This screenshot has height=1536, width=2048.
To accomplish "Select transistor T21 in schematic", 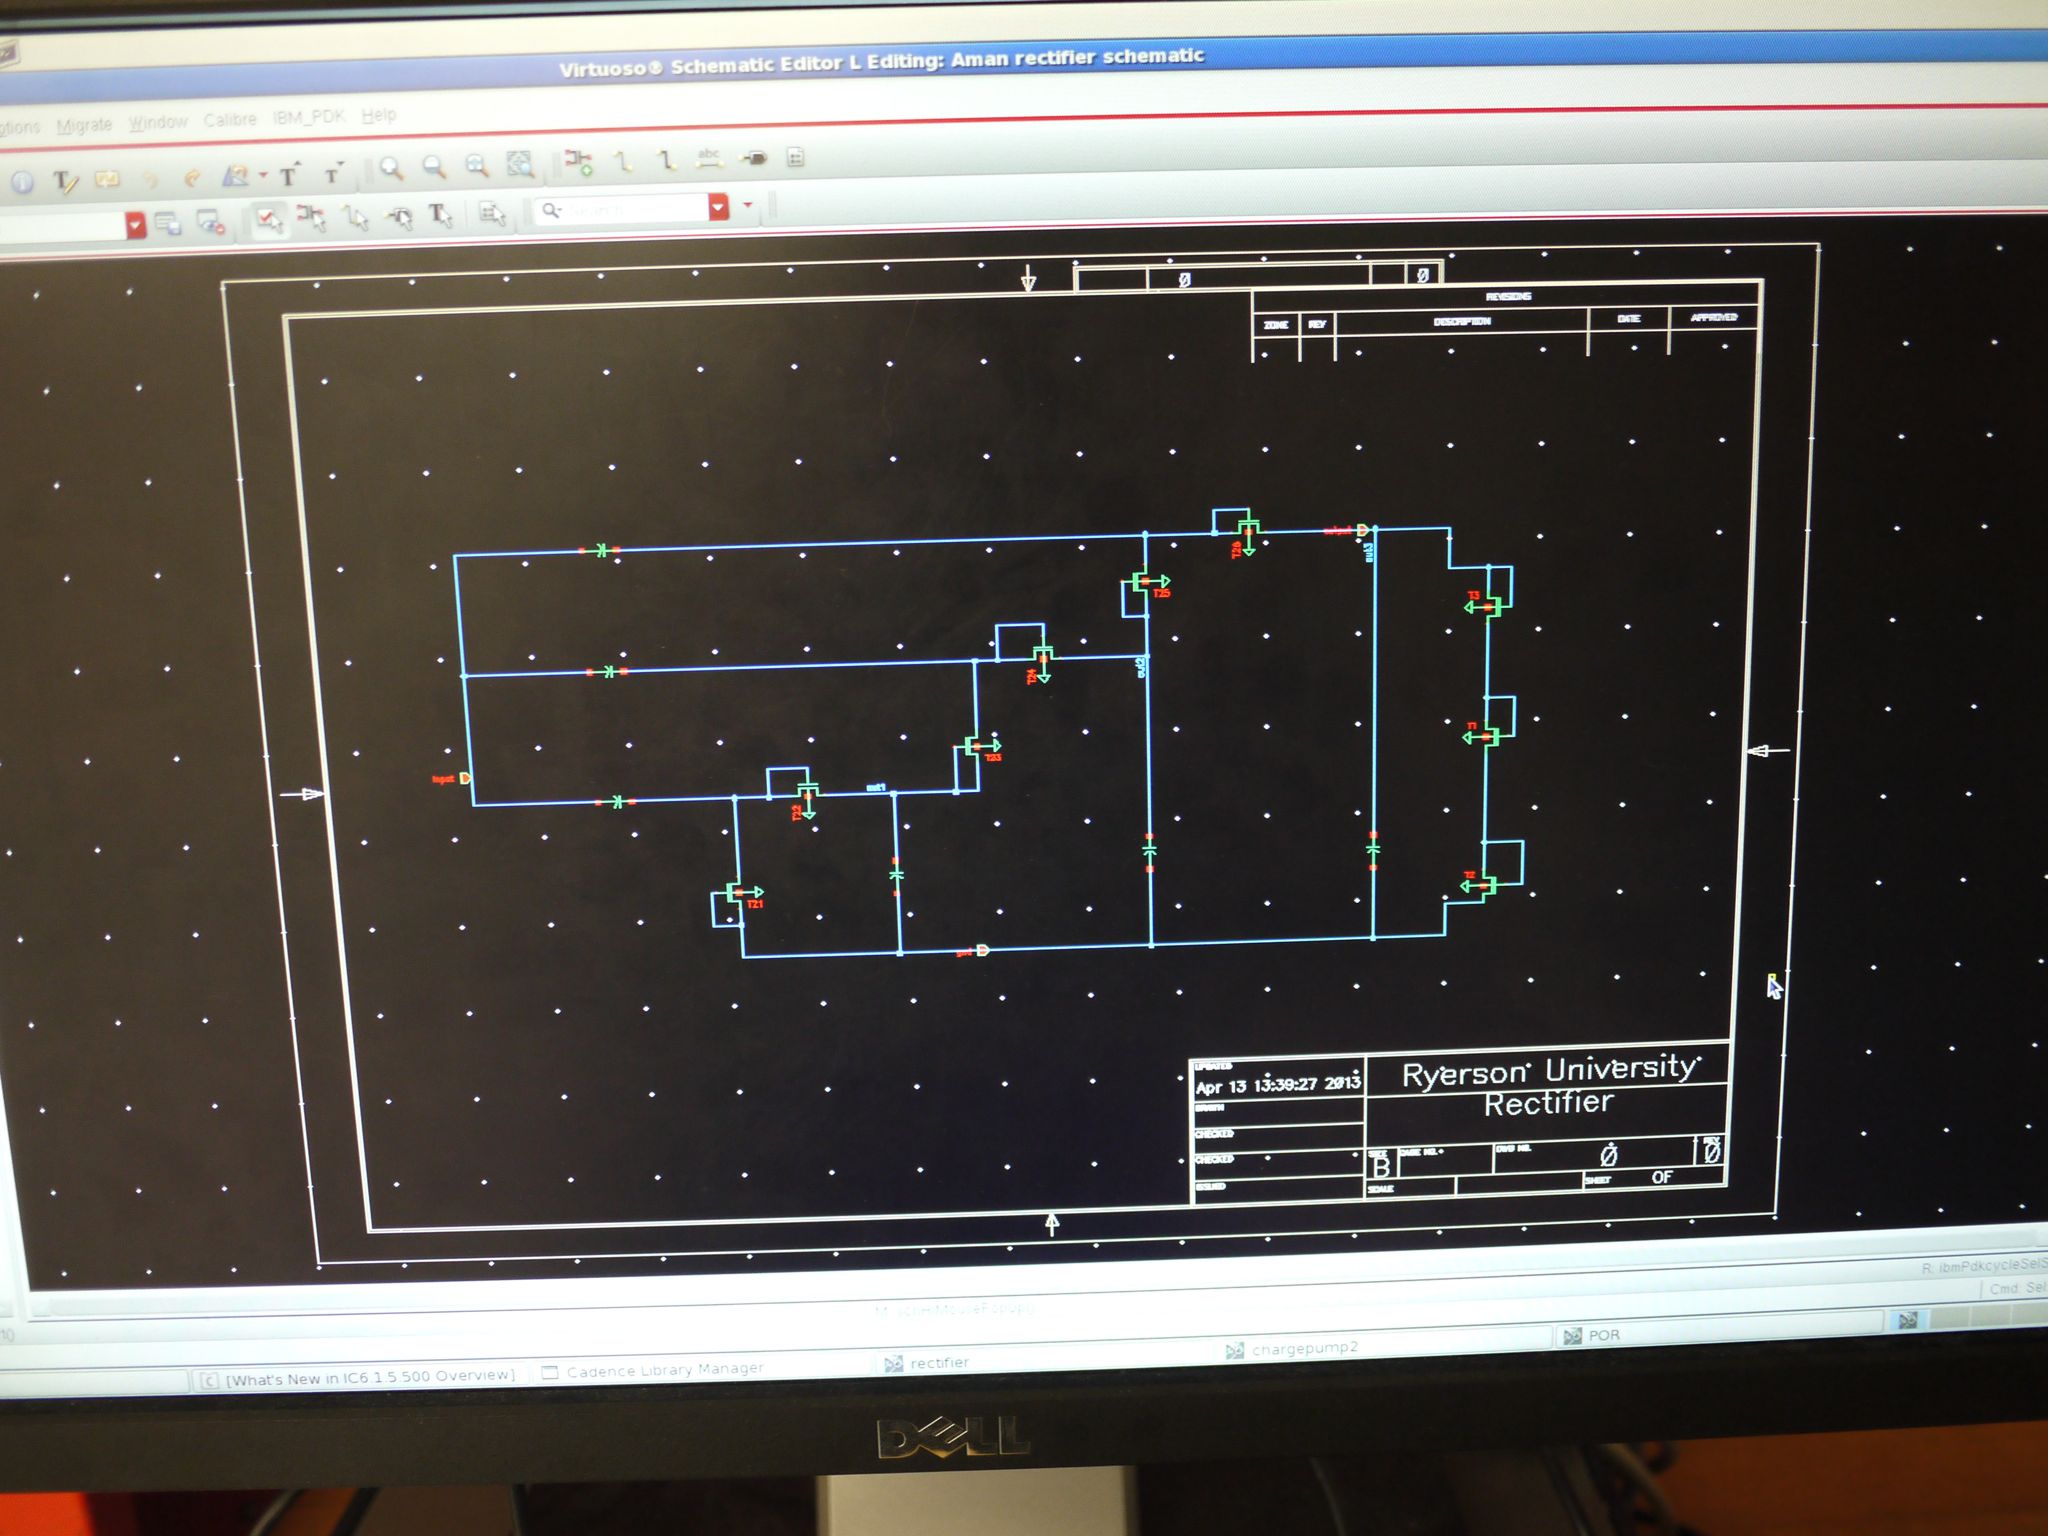I will tap(739, 893).
